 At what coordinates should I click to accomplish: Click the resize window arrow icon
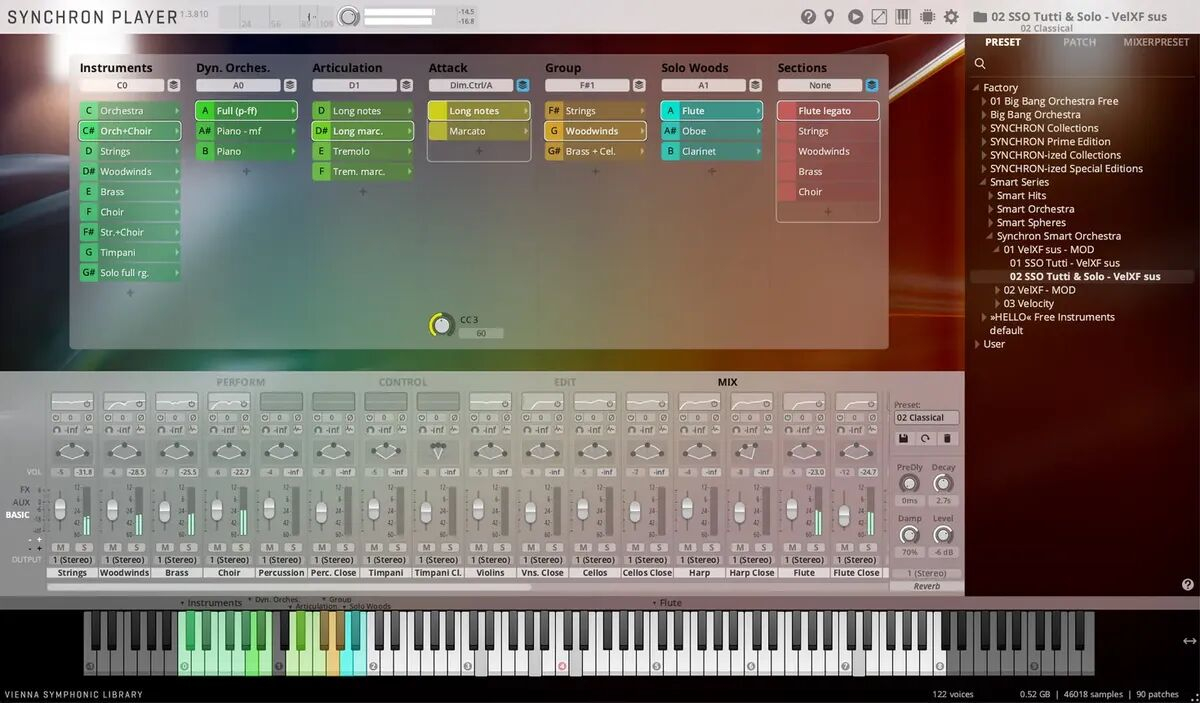click(x=879, y=17)
